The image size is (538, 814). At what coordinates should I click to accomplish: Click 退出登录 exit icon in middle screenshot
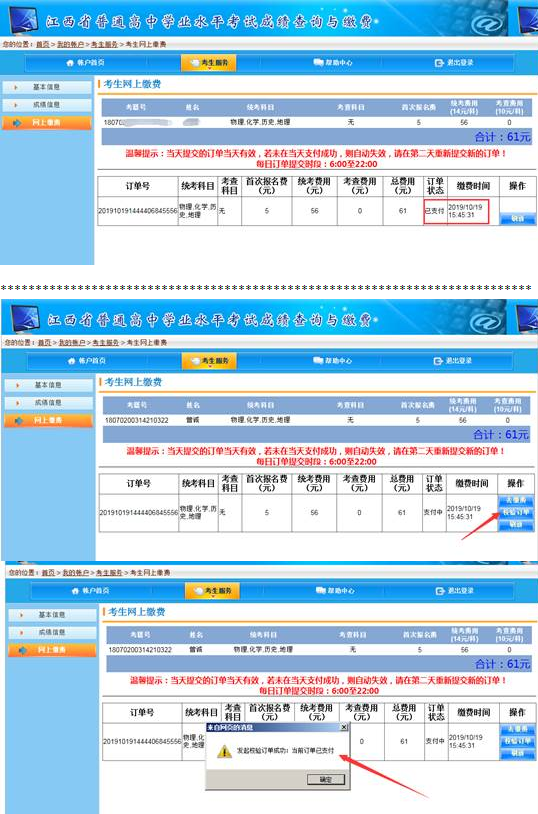438,360
